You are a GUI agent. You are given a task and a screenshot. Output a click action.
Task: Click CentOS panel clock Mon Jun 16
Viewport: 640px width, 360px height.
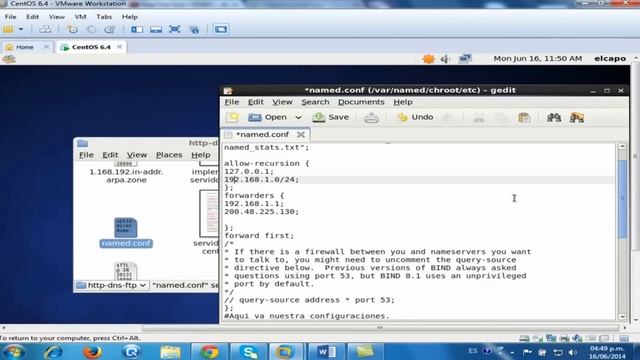[538, 59]
